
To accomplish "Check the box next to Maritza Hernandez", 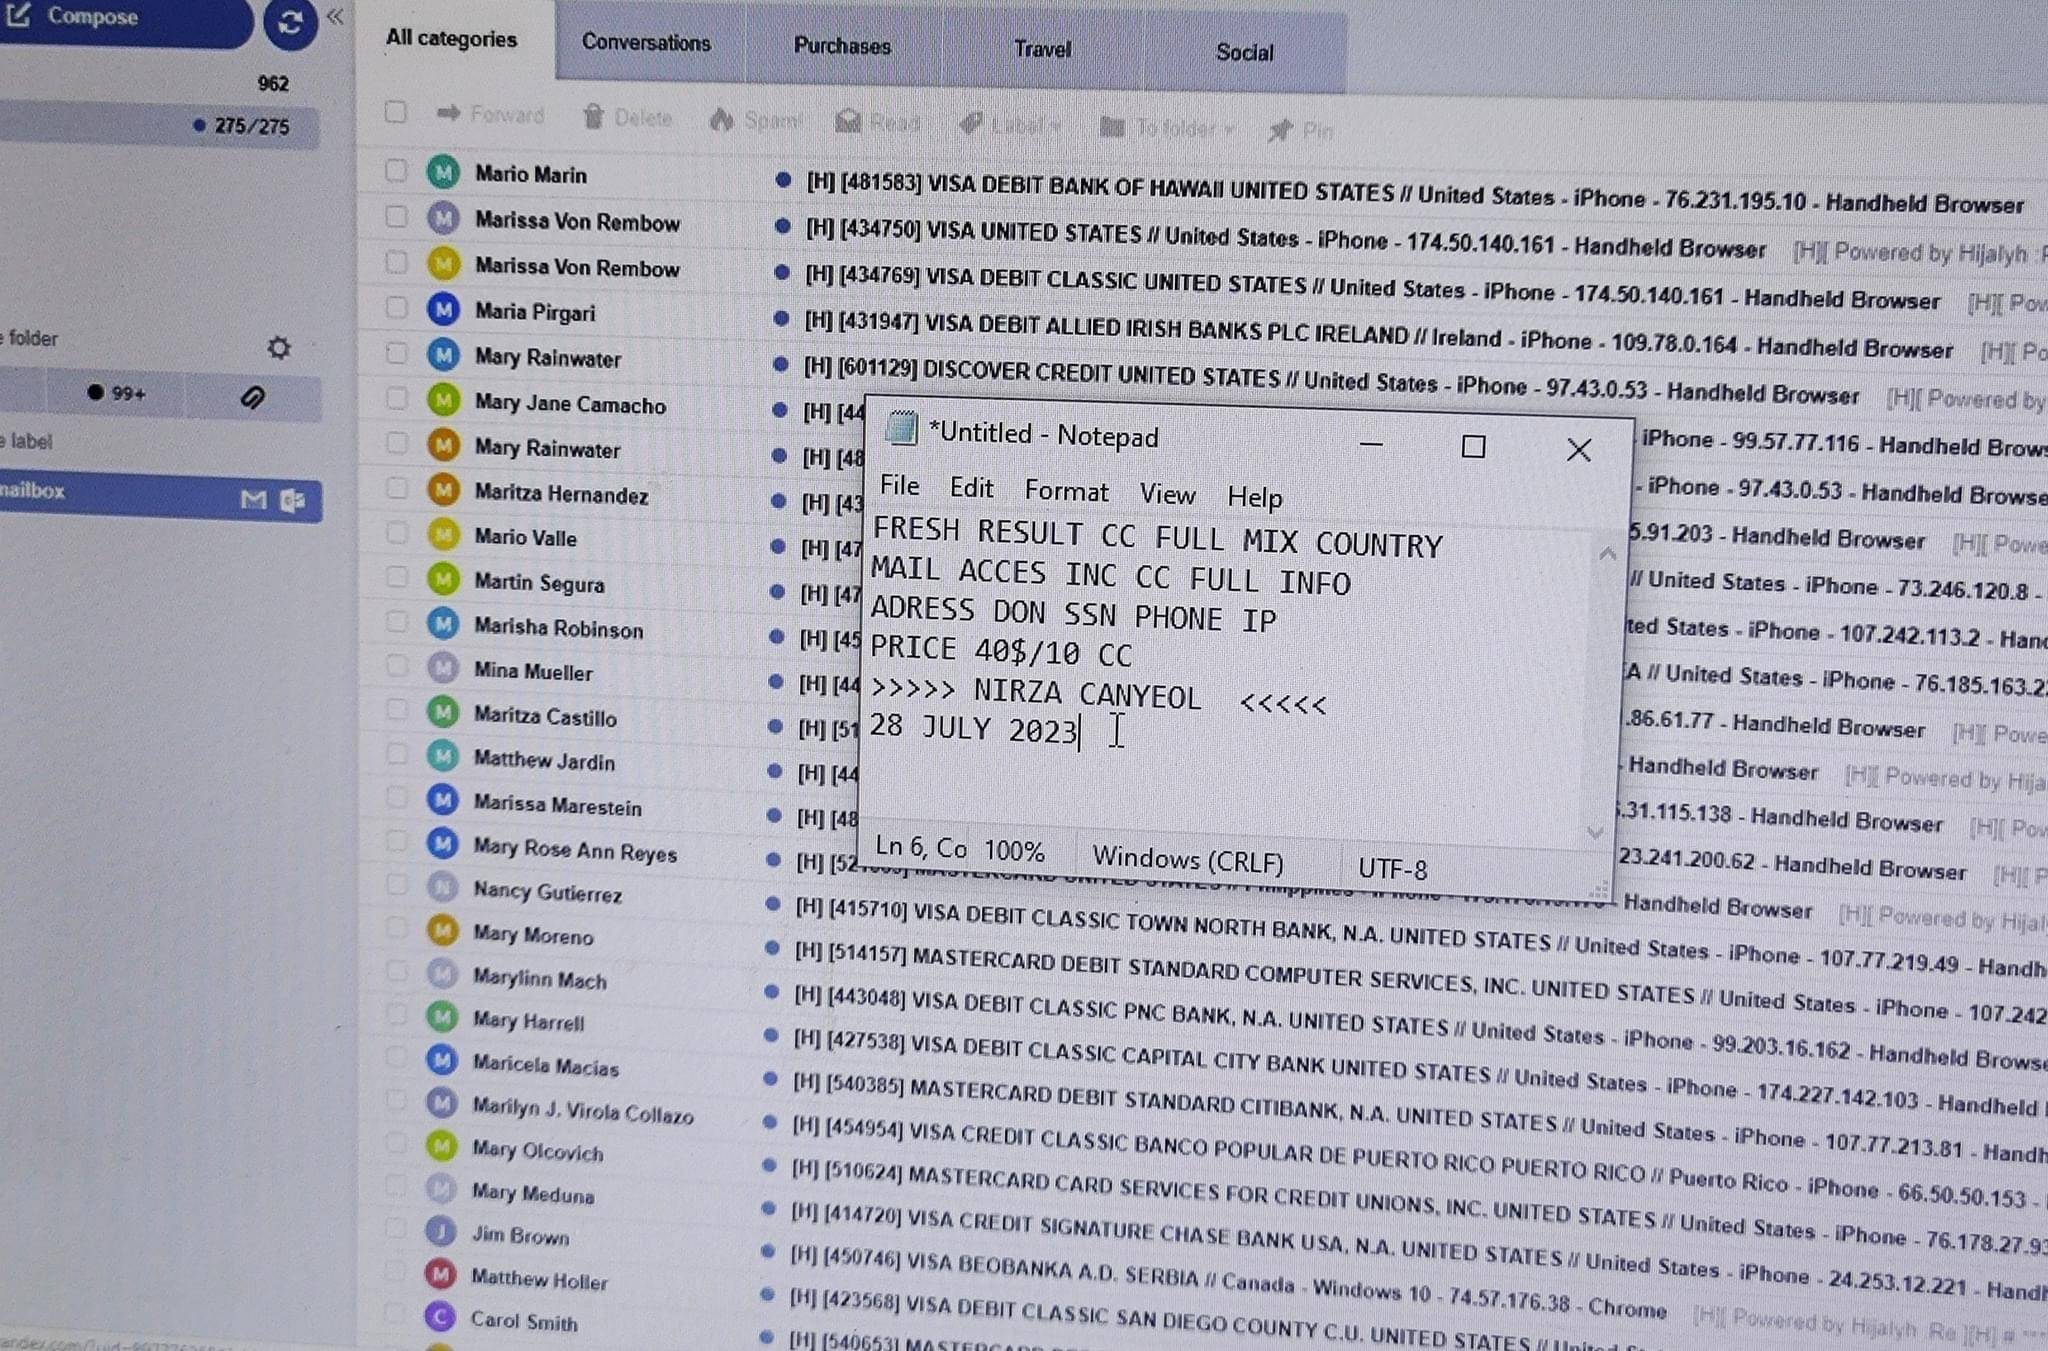I will tap(397, 488).
